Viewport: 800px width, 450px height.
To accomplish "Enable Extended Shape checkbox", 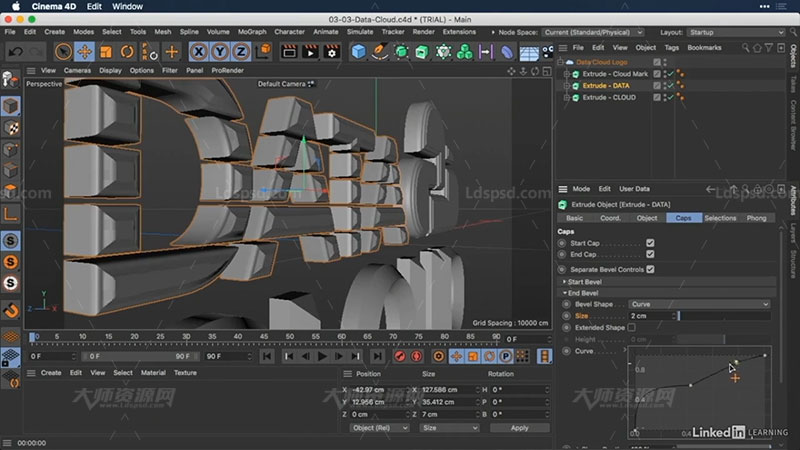I will [x=632, y=328].
